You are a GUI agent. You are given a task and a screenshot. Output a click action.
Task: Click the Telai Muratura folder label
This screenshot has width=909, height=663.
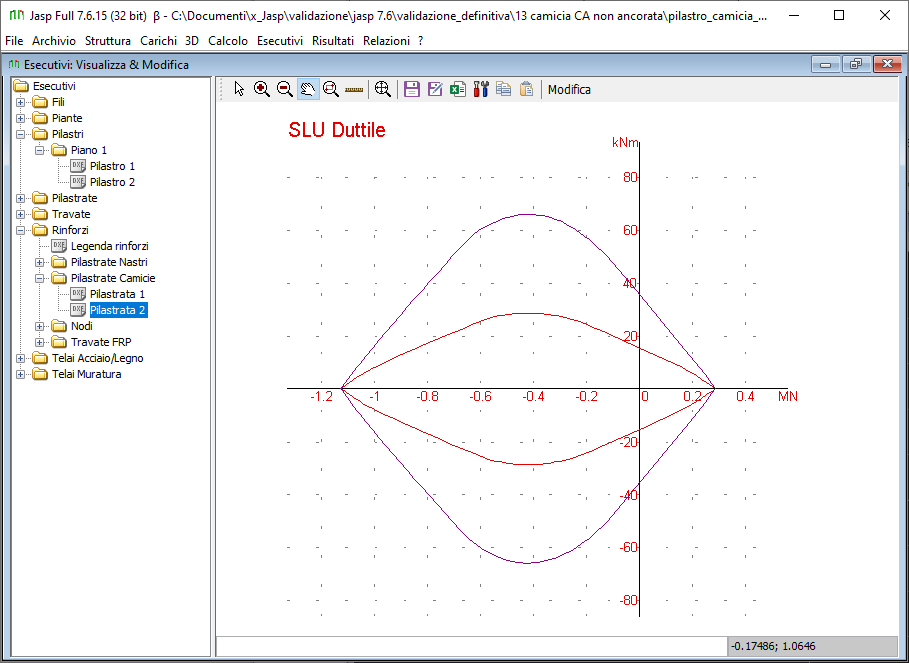(86, 374)
